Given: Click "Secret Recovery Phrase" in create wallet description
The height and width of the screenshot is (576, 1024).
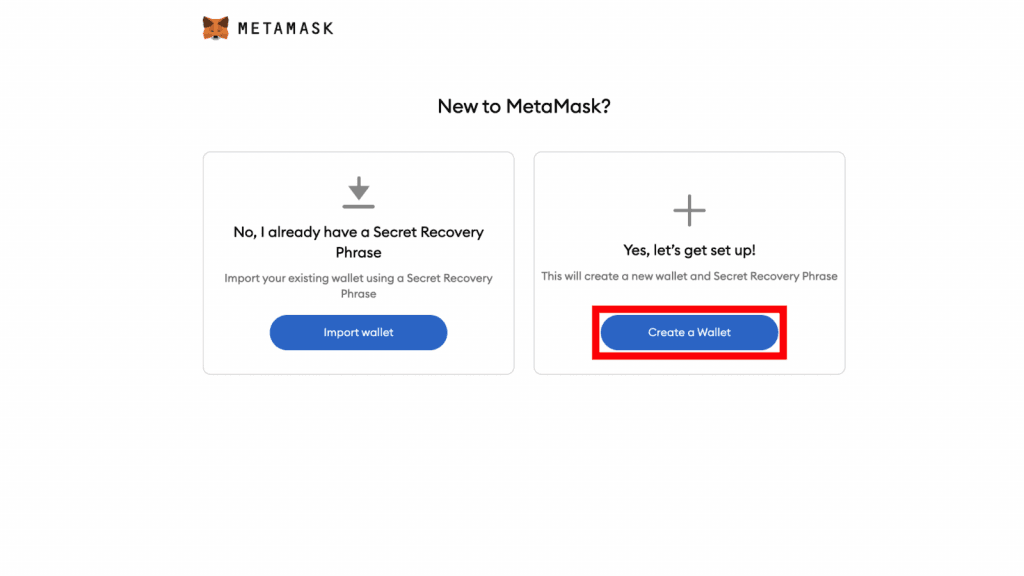Looking at the screenshot, I should pos(776,276).
